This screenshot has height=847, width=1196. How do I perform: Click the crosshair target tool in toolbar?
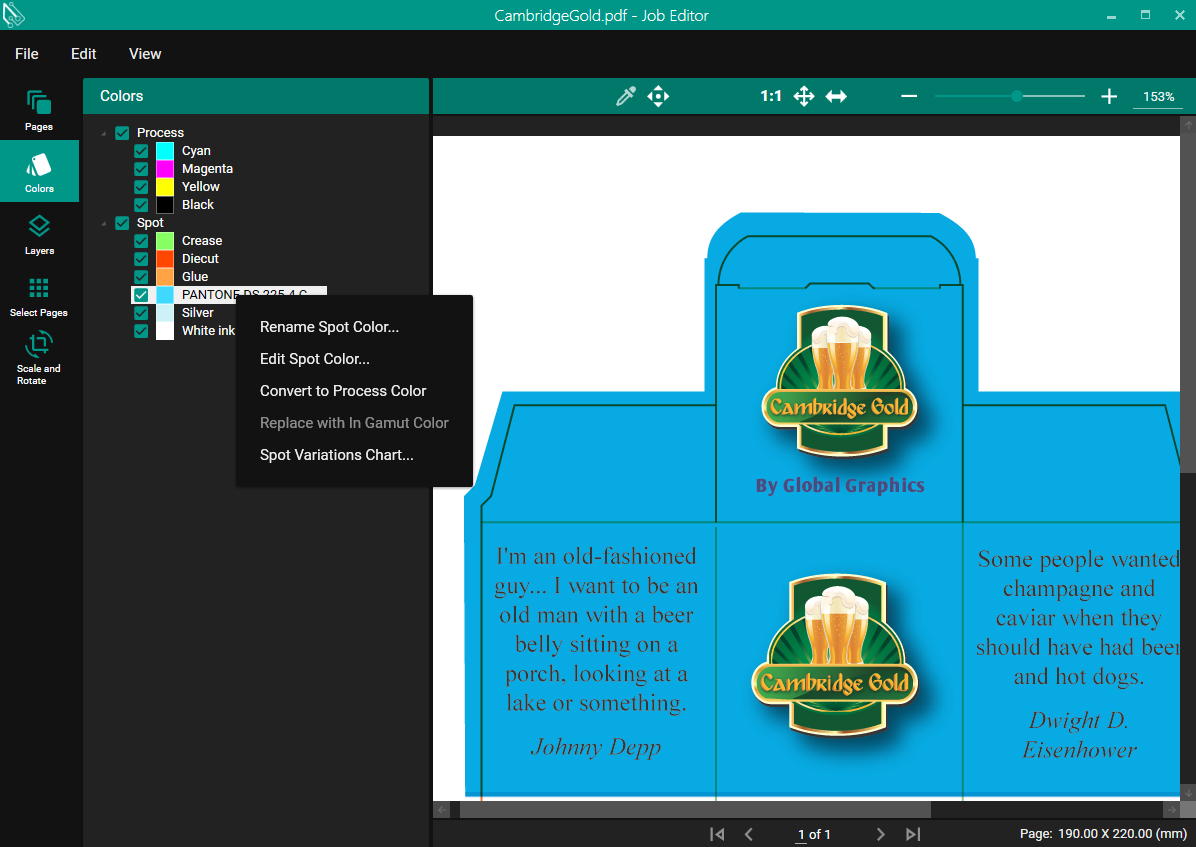point(658,96)
